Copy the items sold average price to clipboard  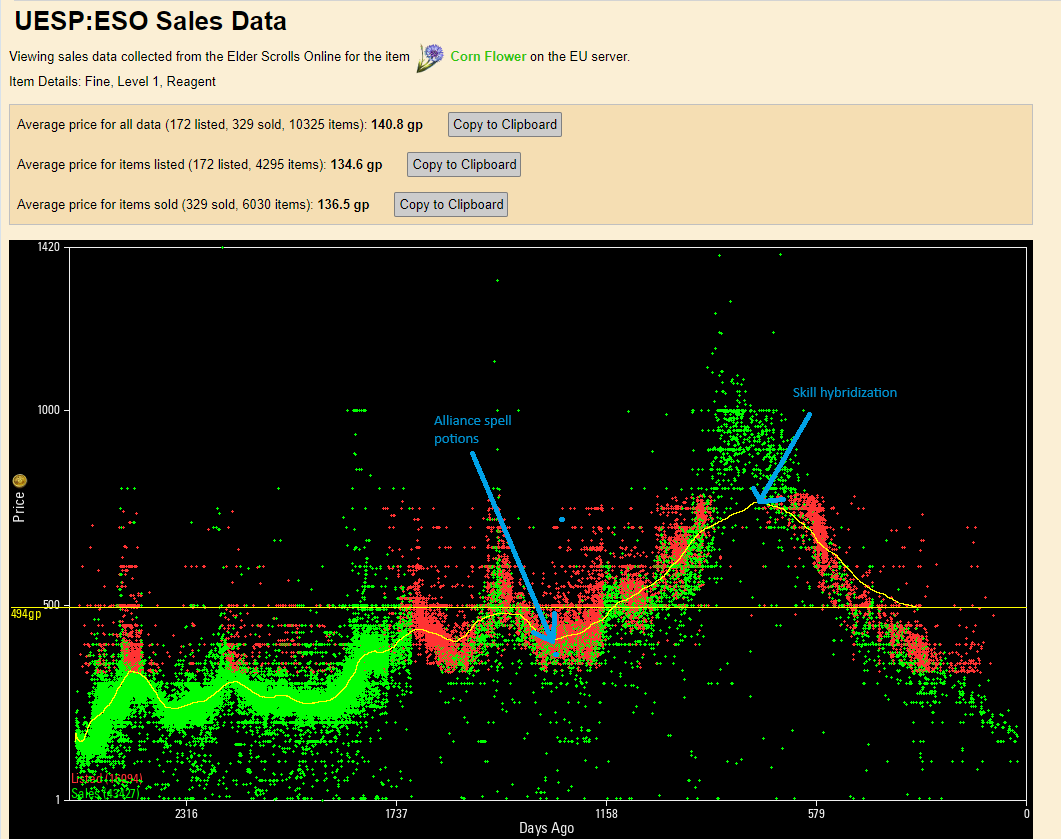[x=451, y=204]
